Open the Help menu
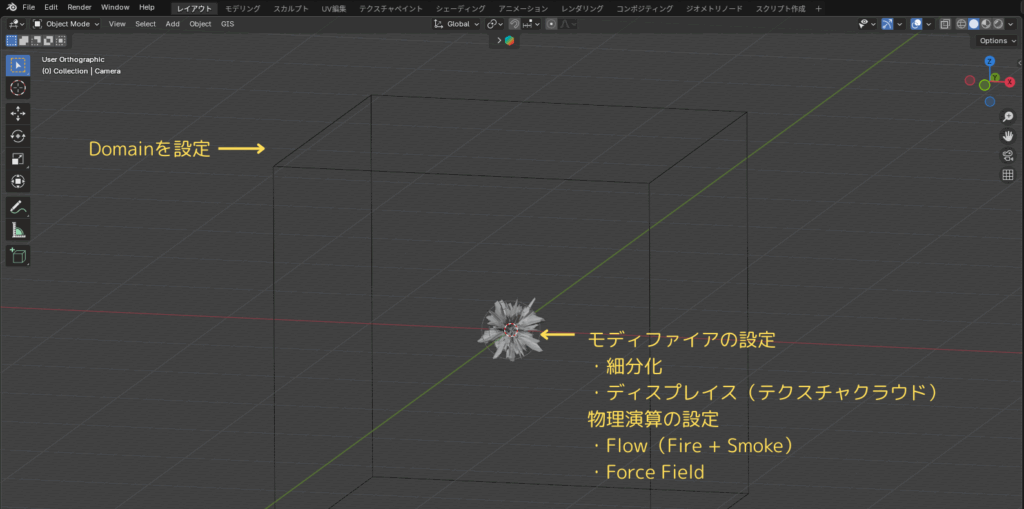The width and height of the screenshot is (1024, 509). coord(146,8)
